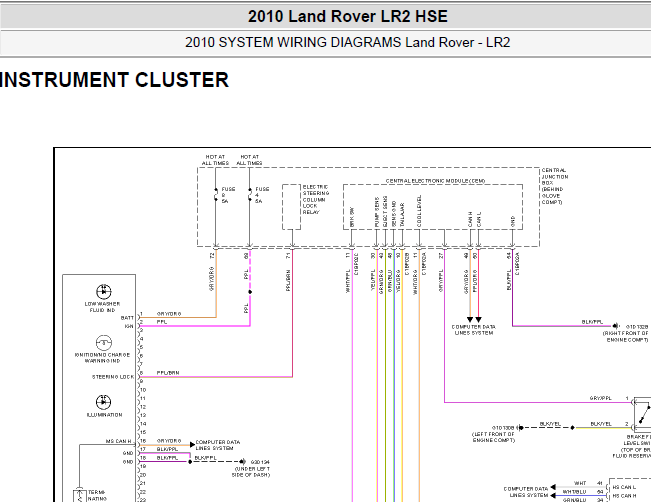Click the Fuse 8 symbol in the junction box

(215, 195)
